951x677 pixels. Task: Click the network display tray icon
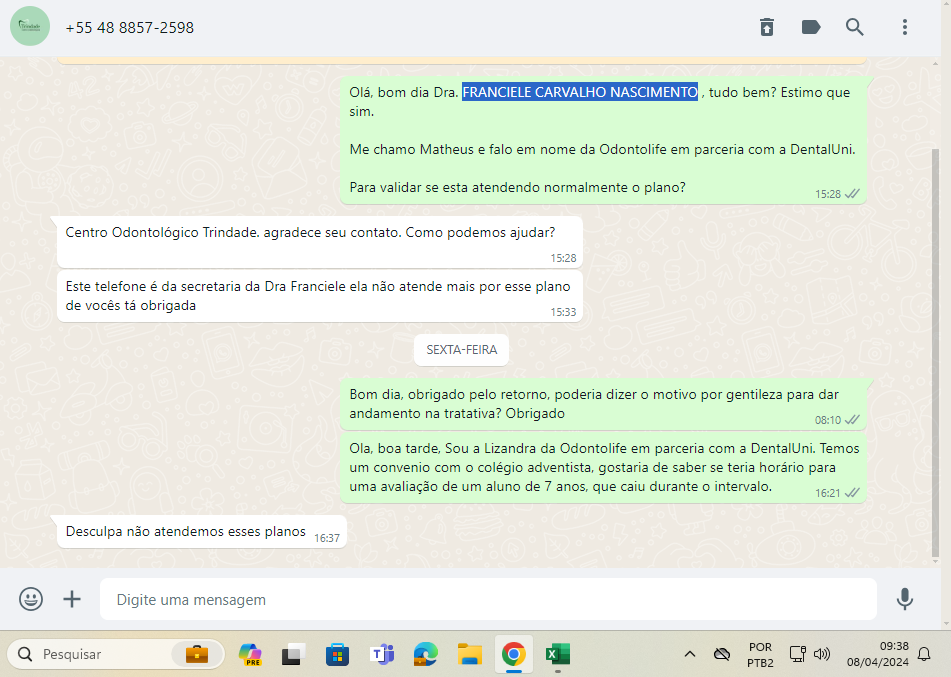coord(797,654)
